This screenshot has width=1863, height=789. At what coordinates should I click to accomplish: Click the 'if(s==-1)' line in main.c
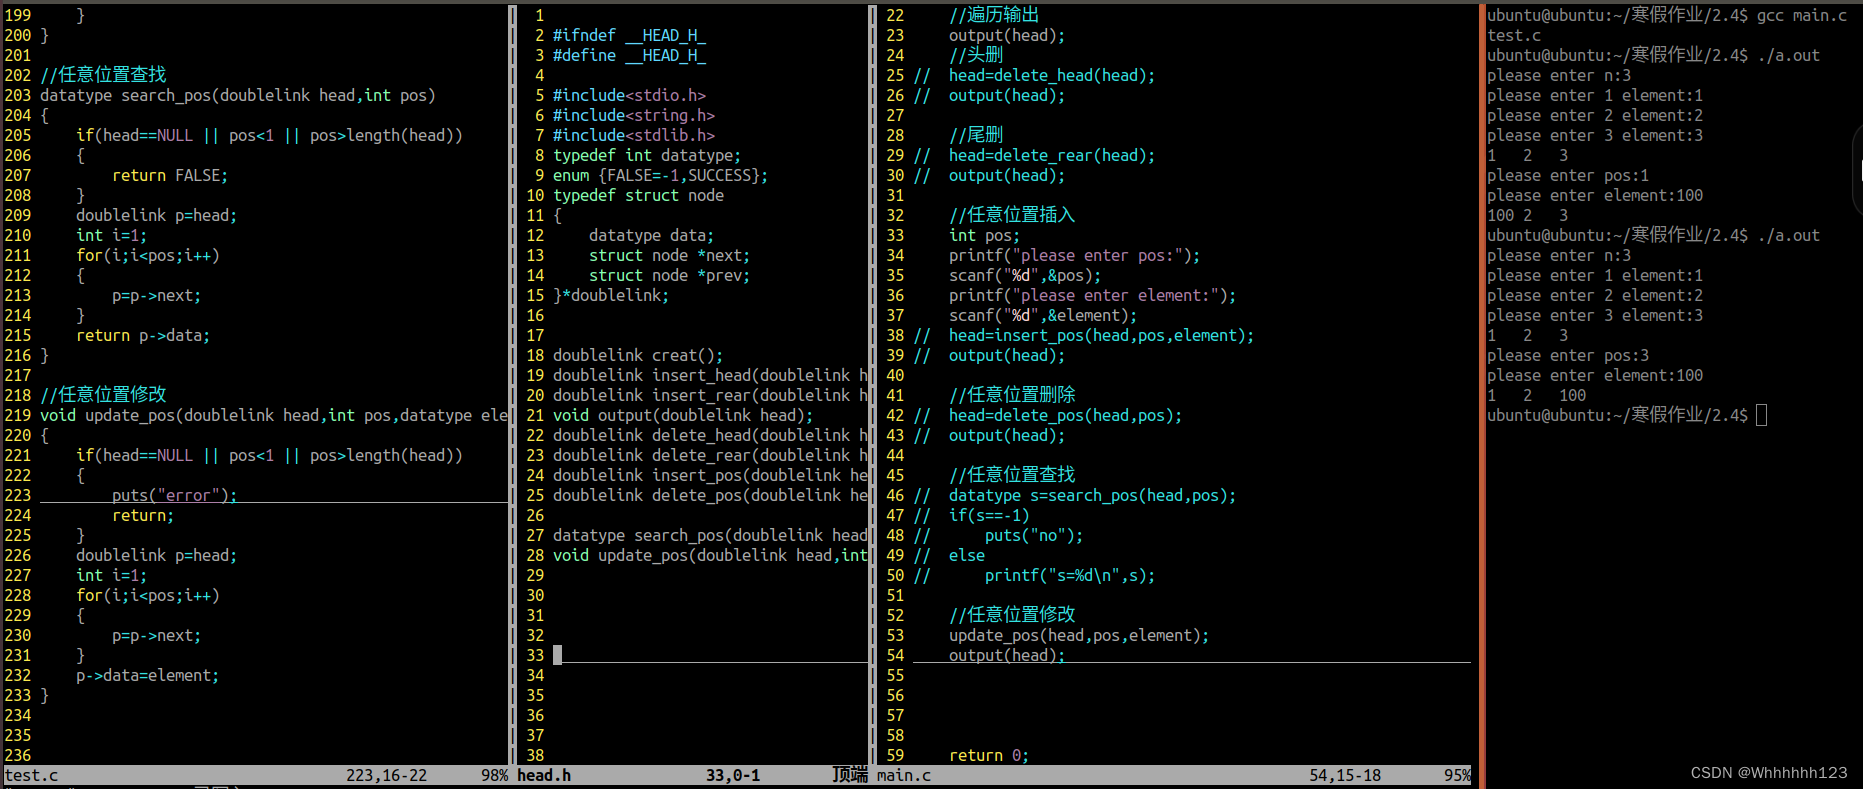point(990,515)
